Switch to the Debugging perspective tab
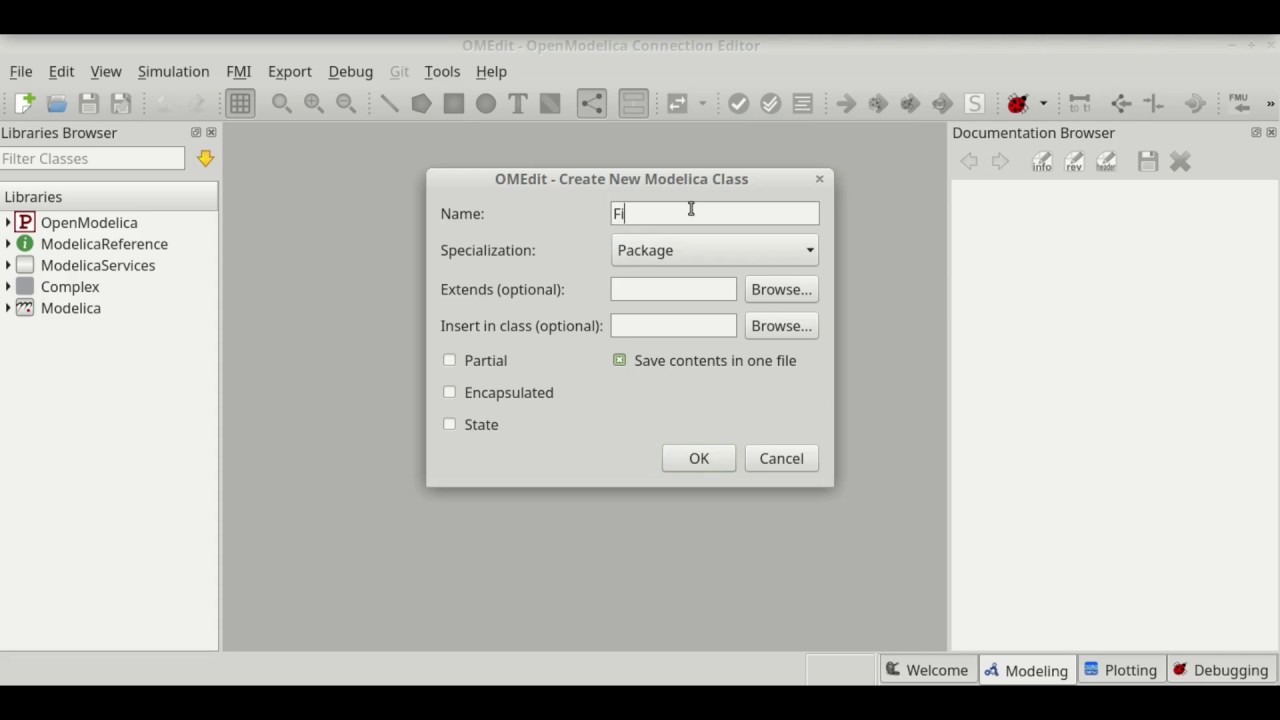Viewport: 1280px width, 720px height. click(1220, 670)
